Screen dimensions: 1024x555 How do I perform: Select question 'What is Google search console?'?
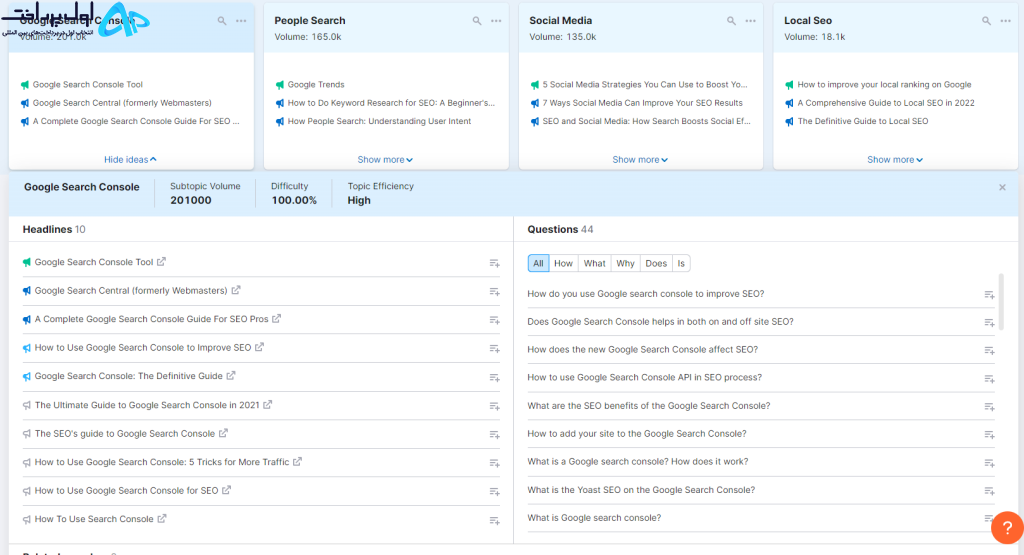(594, 518)
